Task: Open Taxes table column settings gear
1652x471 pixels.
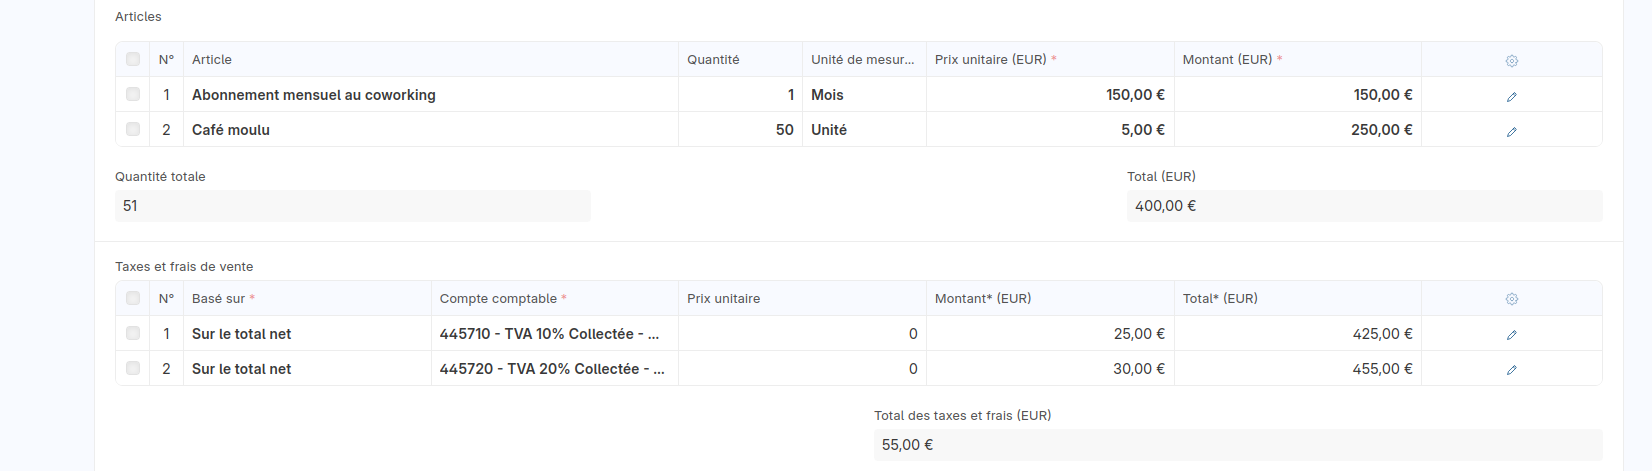Action: pyautogui.click(x=1511, y=299)
